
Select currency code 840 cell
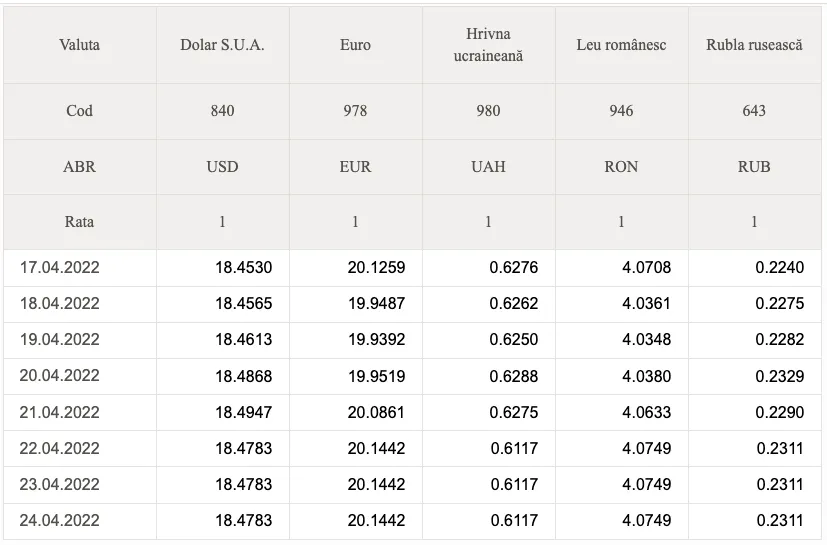223,111
